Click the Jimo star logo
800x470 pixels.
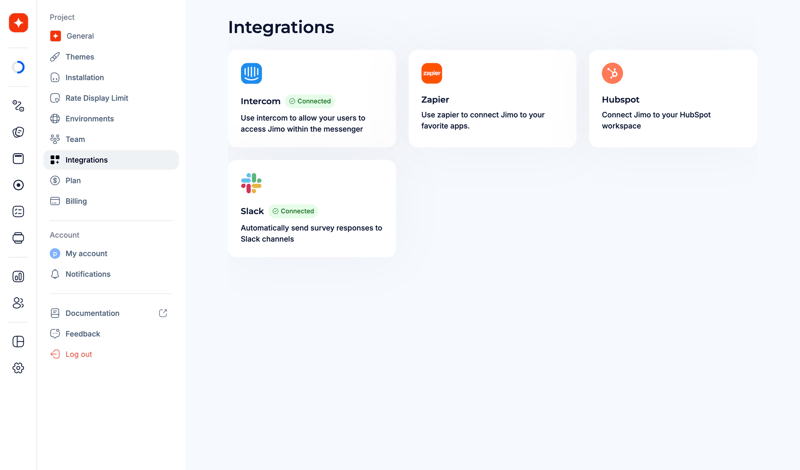click(x=18, y=22)
